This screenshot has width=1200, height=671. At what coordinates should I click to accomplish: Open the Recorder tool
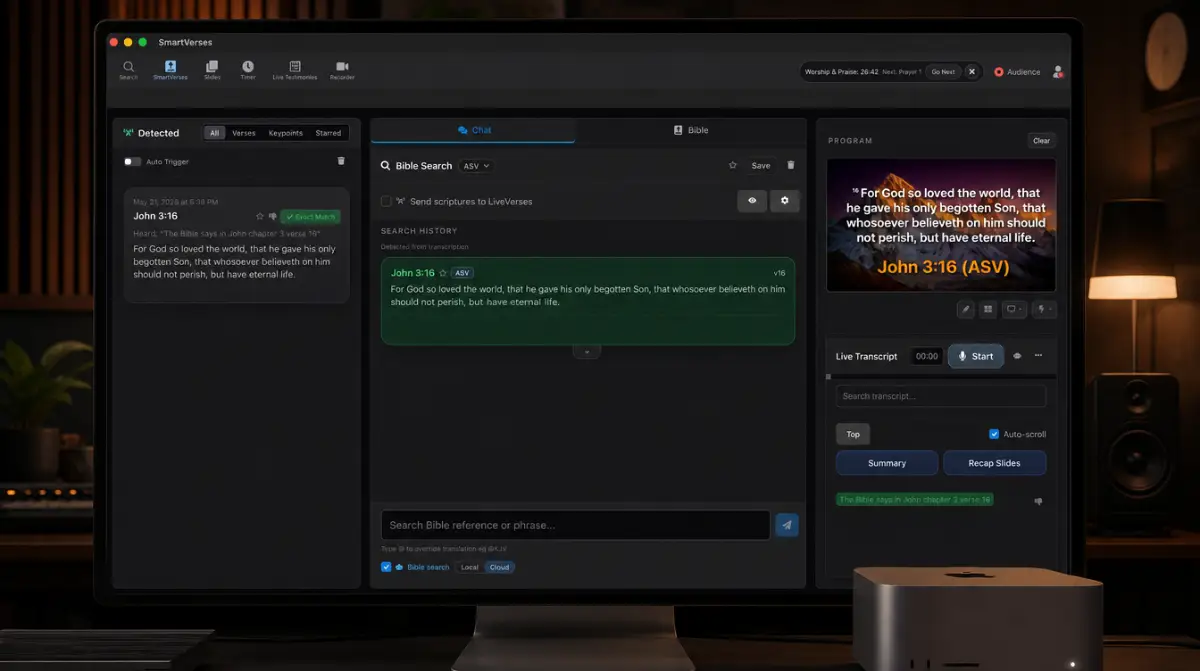(x=342, y=70)
